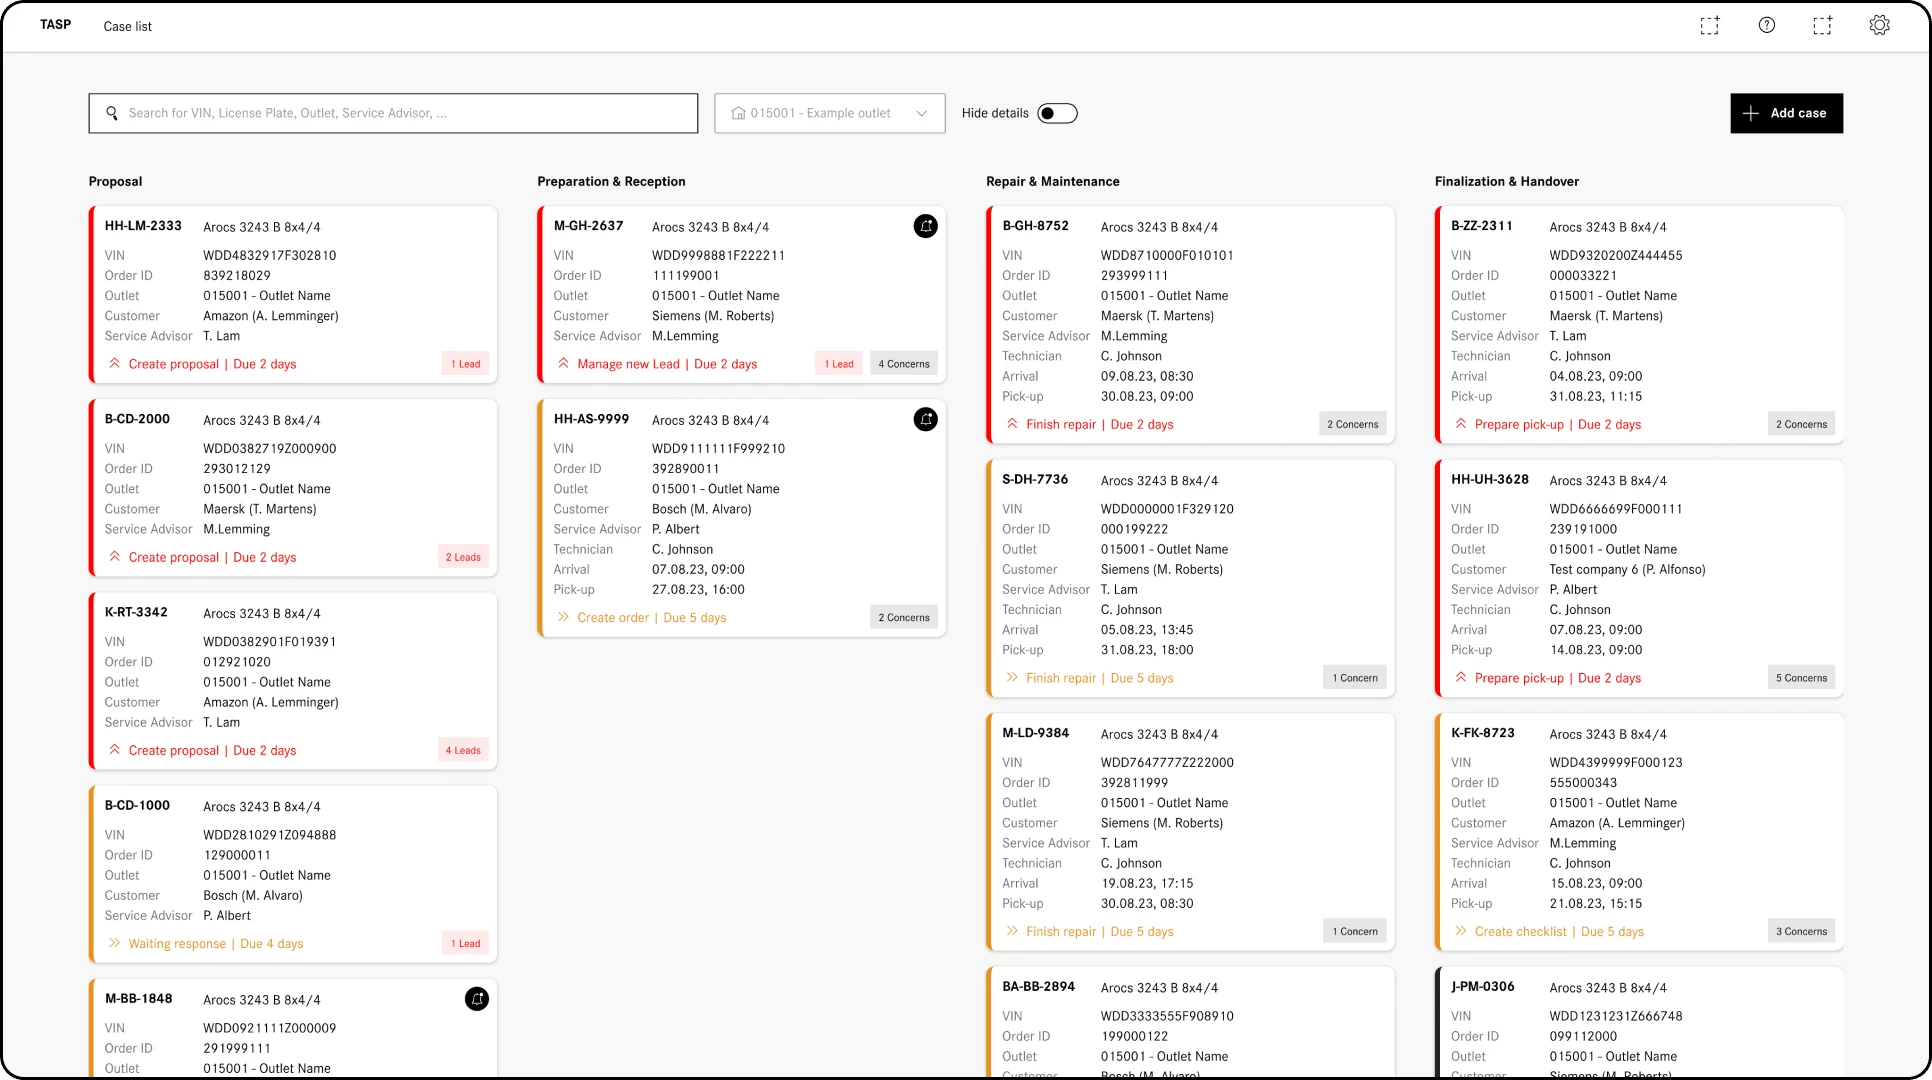
Task: Click red priority arrows icon on K-RT-3342
Action: click(x=115, y=749)
